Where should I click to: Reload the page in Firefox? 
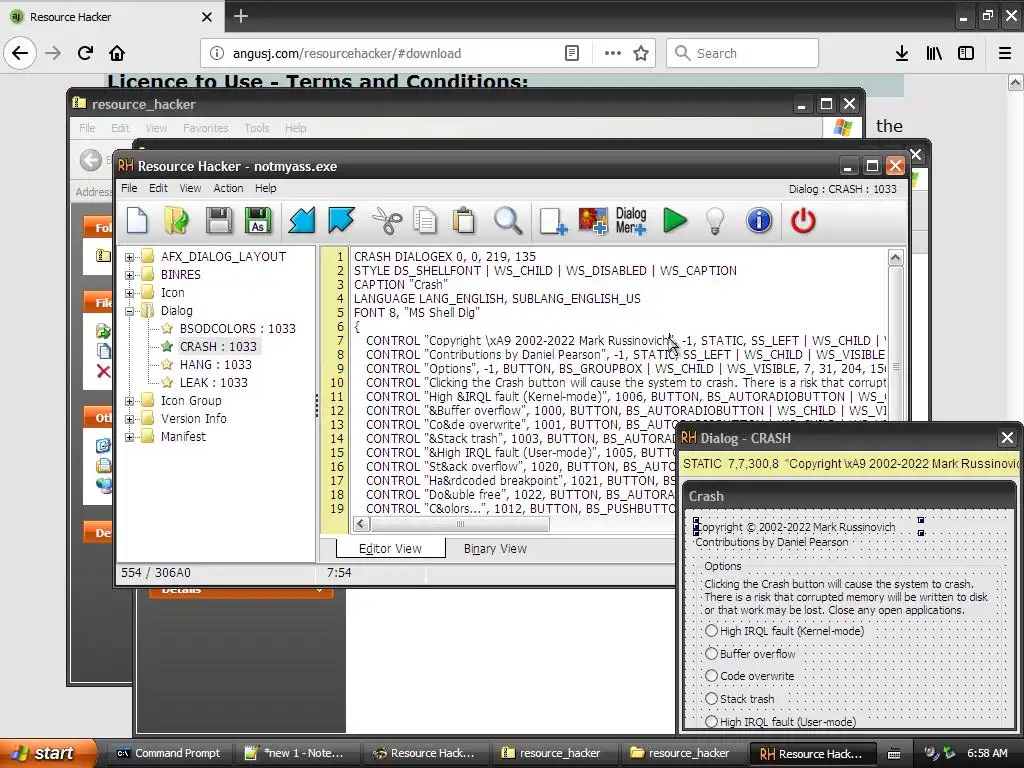(85, 53)
